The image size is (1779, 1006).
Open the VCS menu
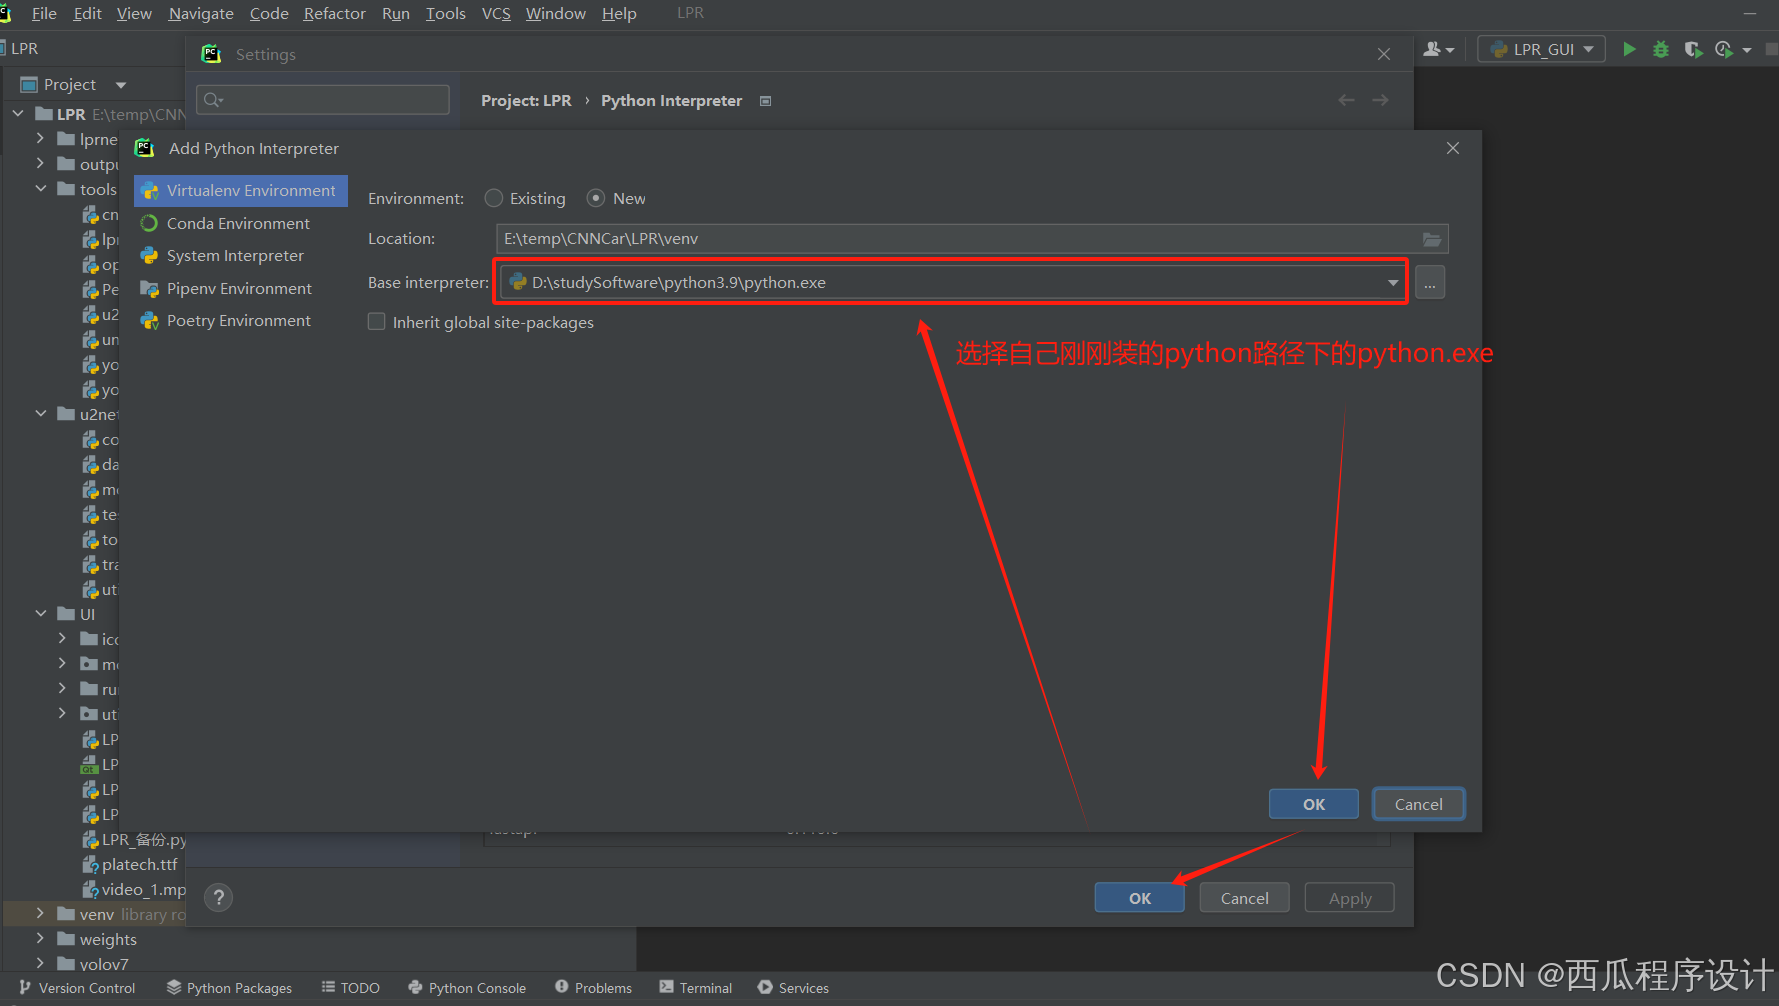[496, 13]
